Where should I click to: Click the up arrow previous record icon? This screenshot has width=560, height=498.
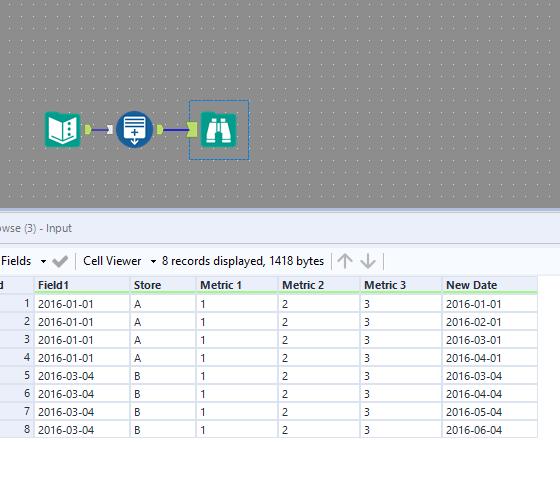(345, 261)
